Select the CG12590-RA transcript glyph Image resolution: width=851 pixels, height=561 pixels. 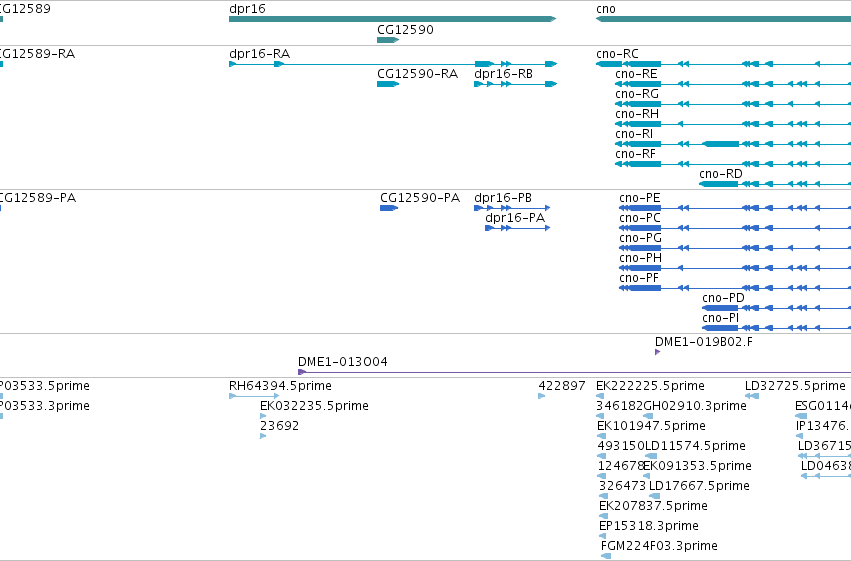click(x=388, y=84)
